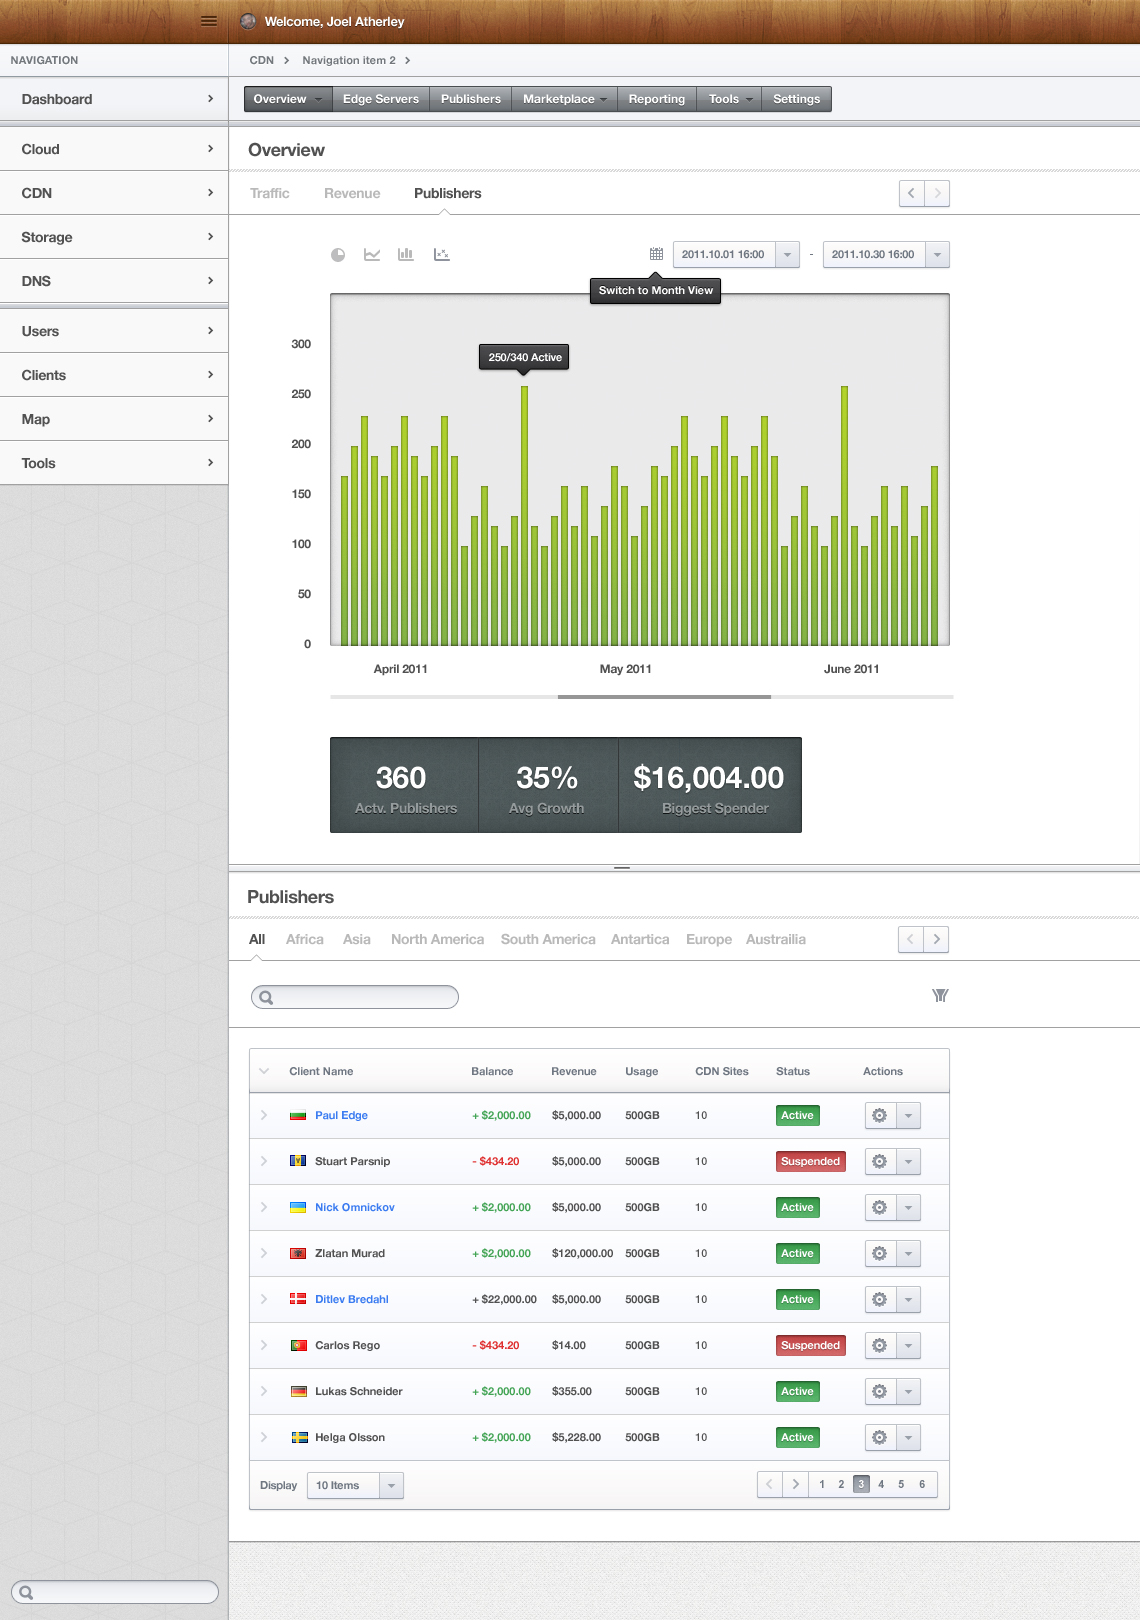
Task: Open the Tools dropdown in top bar
Action: 730,99
